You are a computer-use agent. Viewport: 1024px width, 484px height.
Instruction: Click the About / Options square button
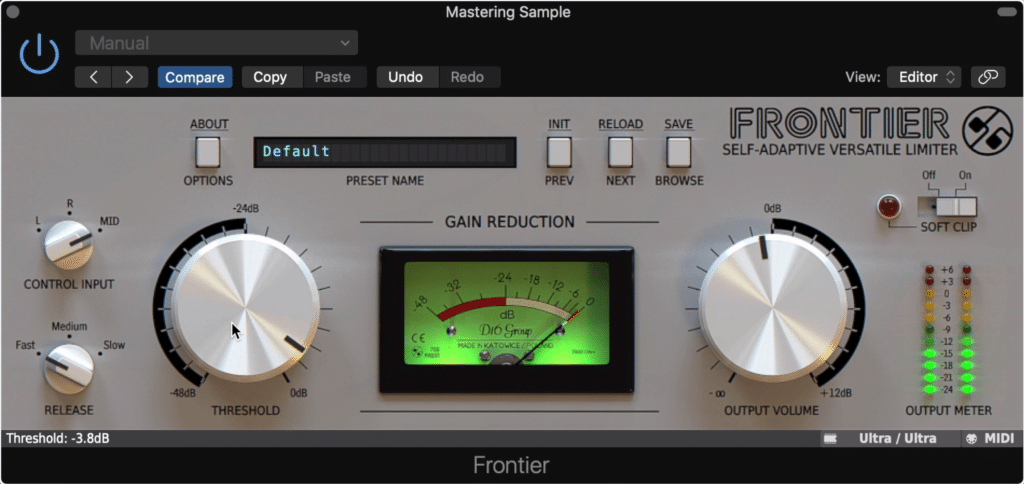(x=208, y=152)
